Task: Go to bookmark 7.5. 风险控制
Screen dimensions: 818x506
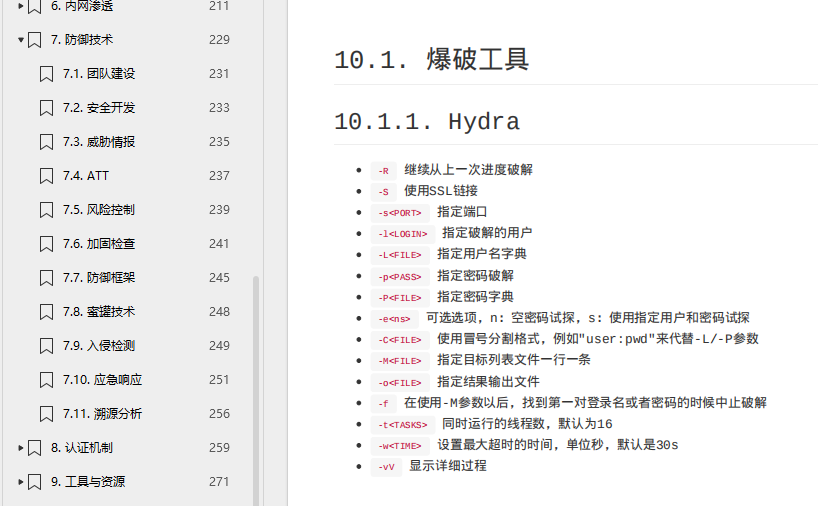Action: [x=99, y=210]
